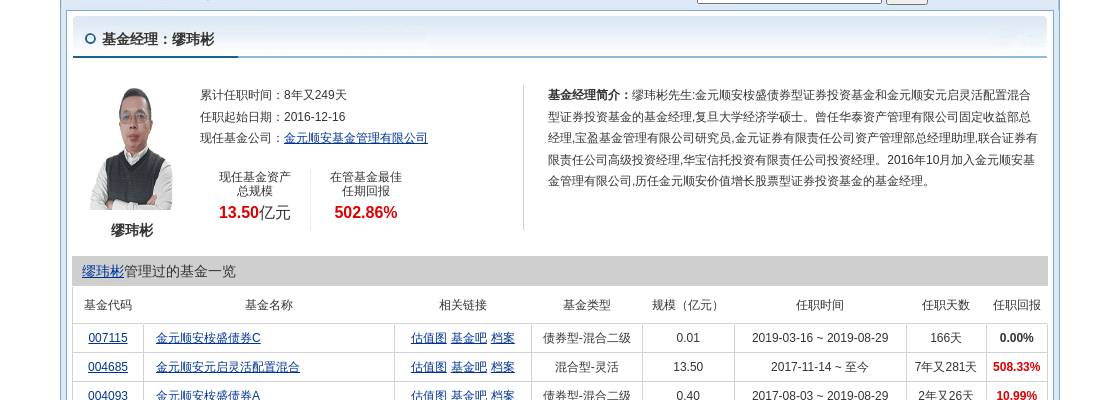
Task: Click the 基金类型 column header
Action: click(587, 305)
